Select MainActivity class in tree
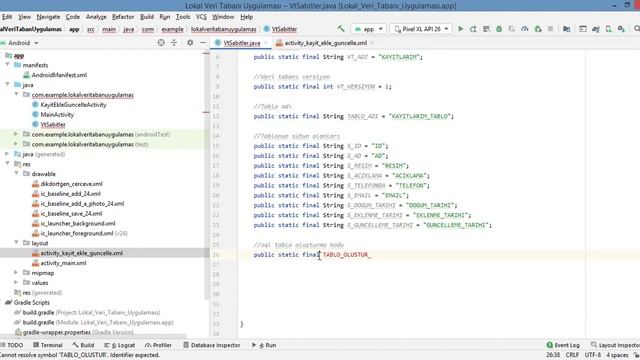The image size is (640, 360). coord(57,114)
